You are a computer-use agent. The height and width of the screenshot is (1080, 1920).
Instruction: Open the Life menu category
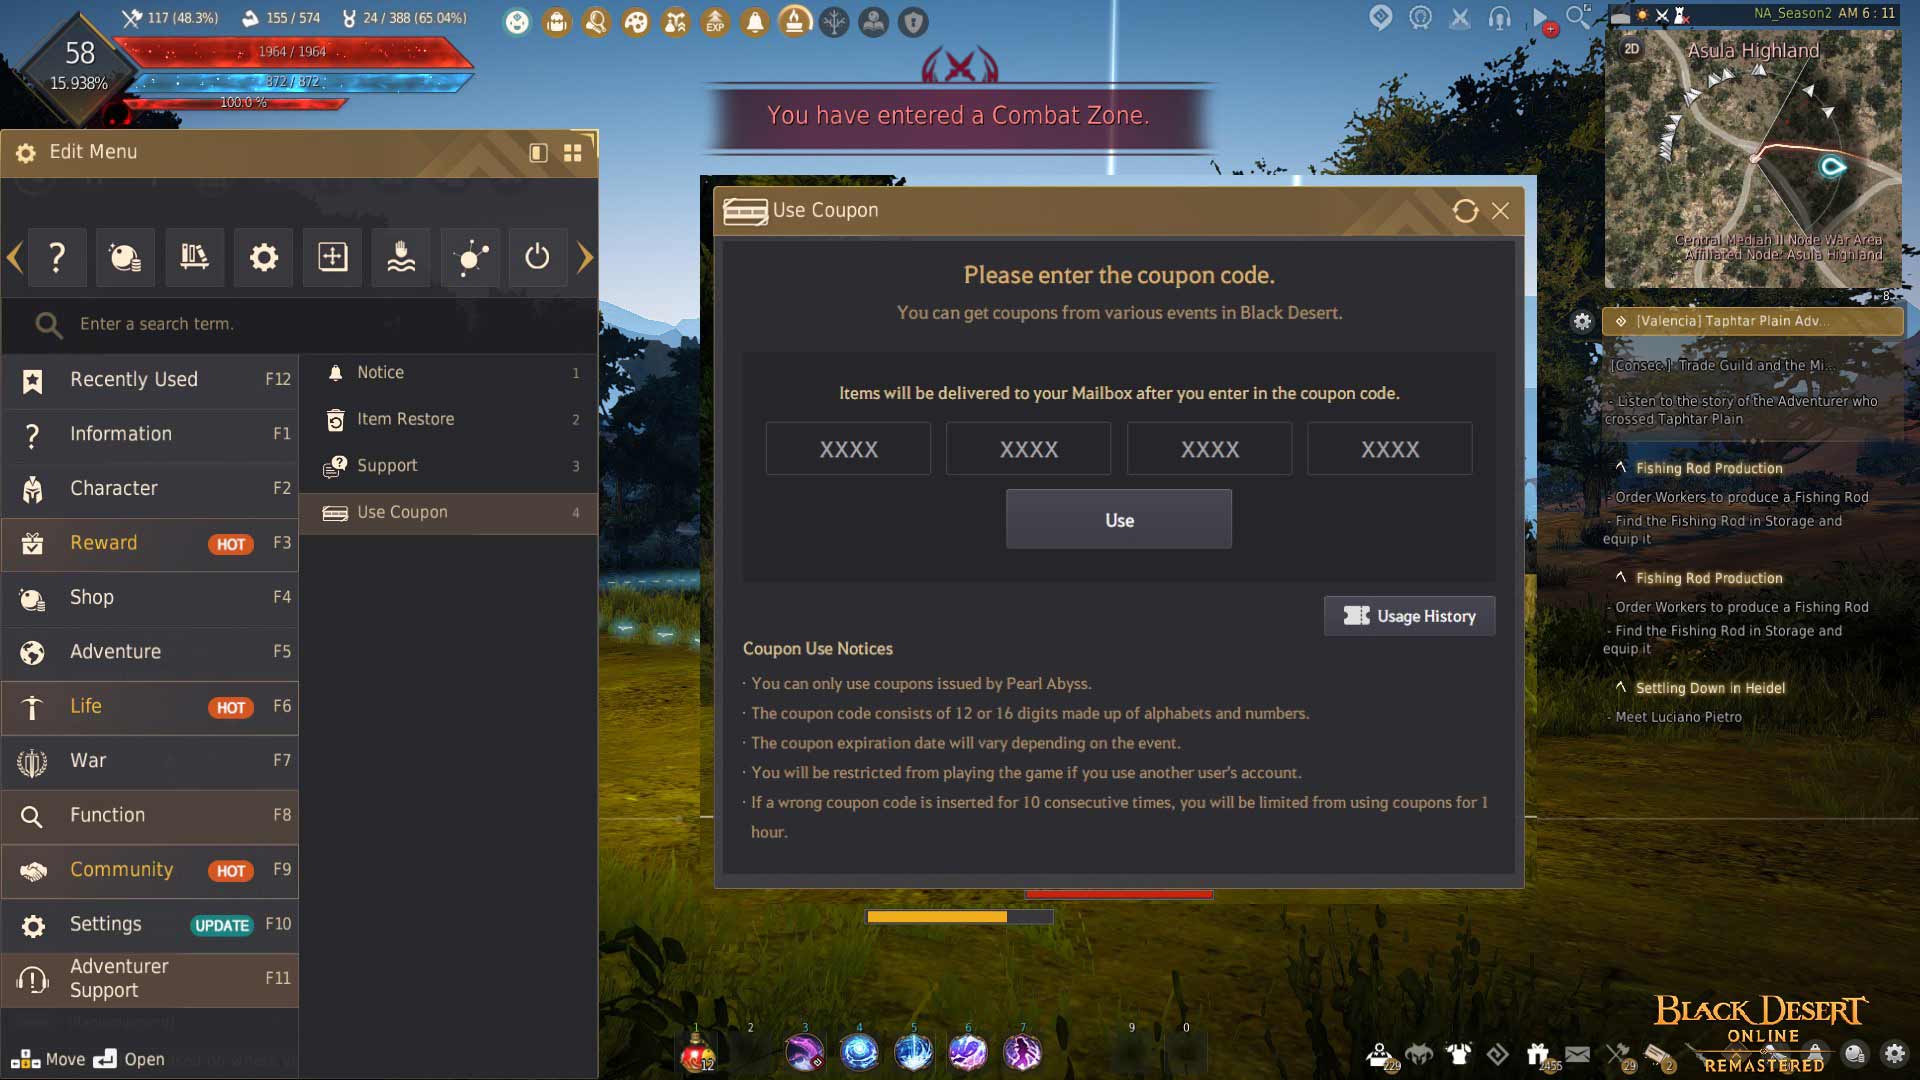pyautogui.click(x=150, y=707)
